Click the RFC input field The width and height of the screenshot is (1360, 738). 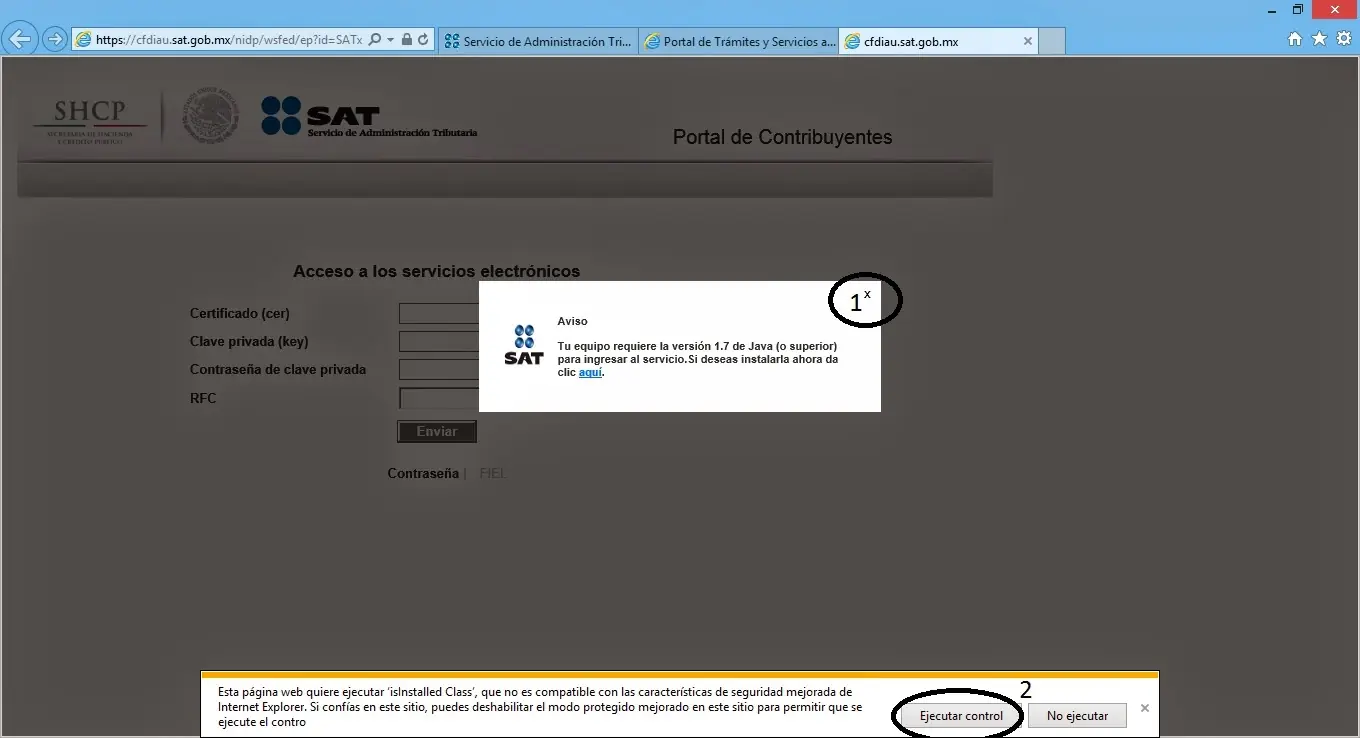439,398
